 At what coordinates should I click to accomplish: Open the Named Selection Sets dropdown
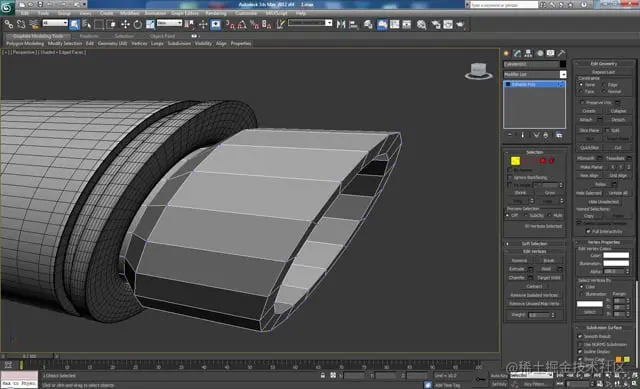310,23
